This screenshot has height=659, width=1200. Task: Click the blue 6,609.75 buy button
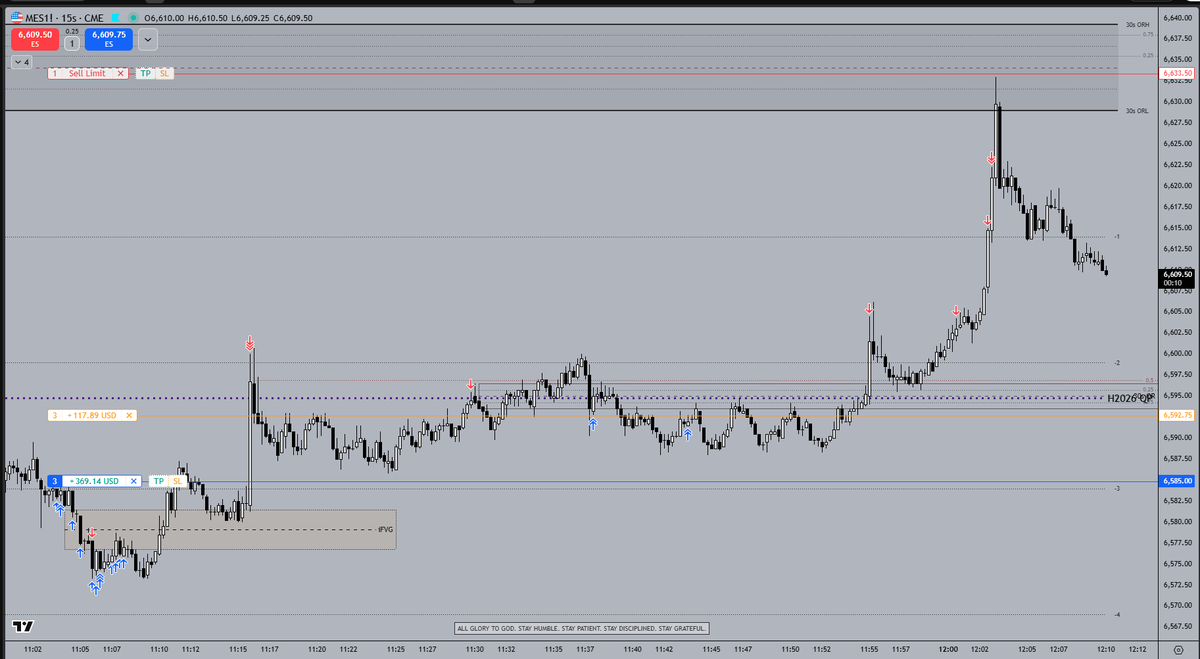(108, 38)
